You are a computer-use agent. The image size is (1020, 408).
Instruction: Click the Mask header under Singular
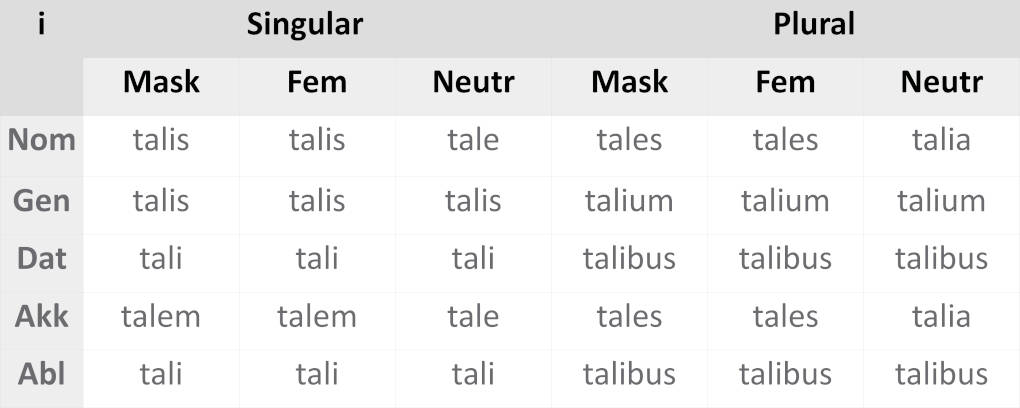[161, 82]
